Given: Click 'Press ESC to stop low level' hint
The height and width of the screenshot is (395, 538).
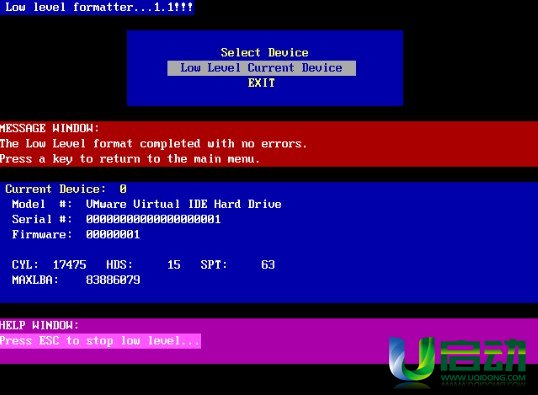Looking at the screenshot, I should [x=100, y=341].
